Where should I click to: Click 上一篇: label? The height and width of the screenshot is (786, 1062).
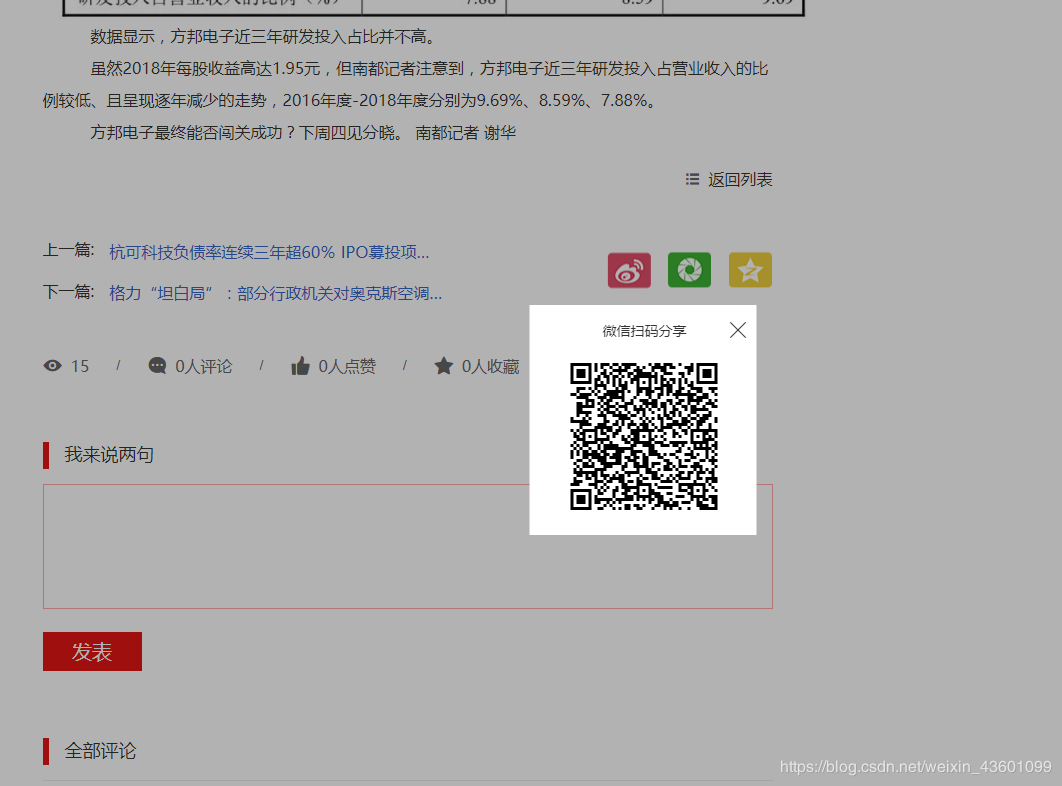point(68,251)
